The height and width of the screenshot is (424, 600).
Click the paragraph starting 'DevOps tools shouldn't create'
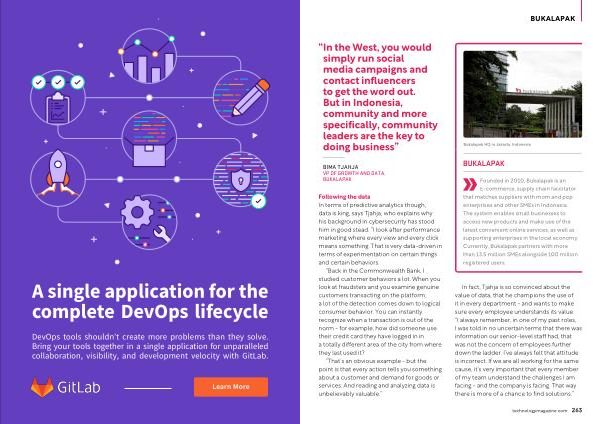(150, 346)
